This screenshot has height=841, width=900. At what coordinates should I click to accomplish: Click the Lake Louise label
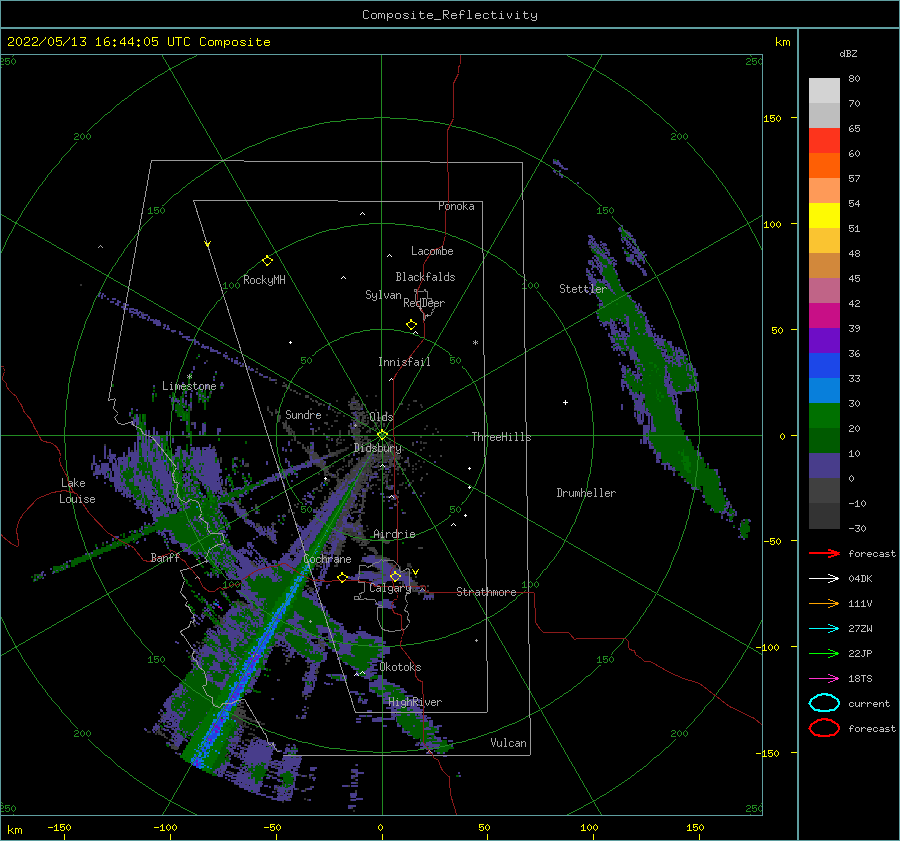click(x=77, y=491)
